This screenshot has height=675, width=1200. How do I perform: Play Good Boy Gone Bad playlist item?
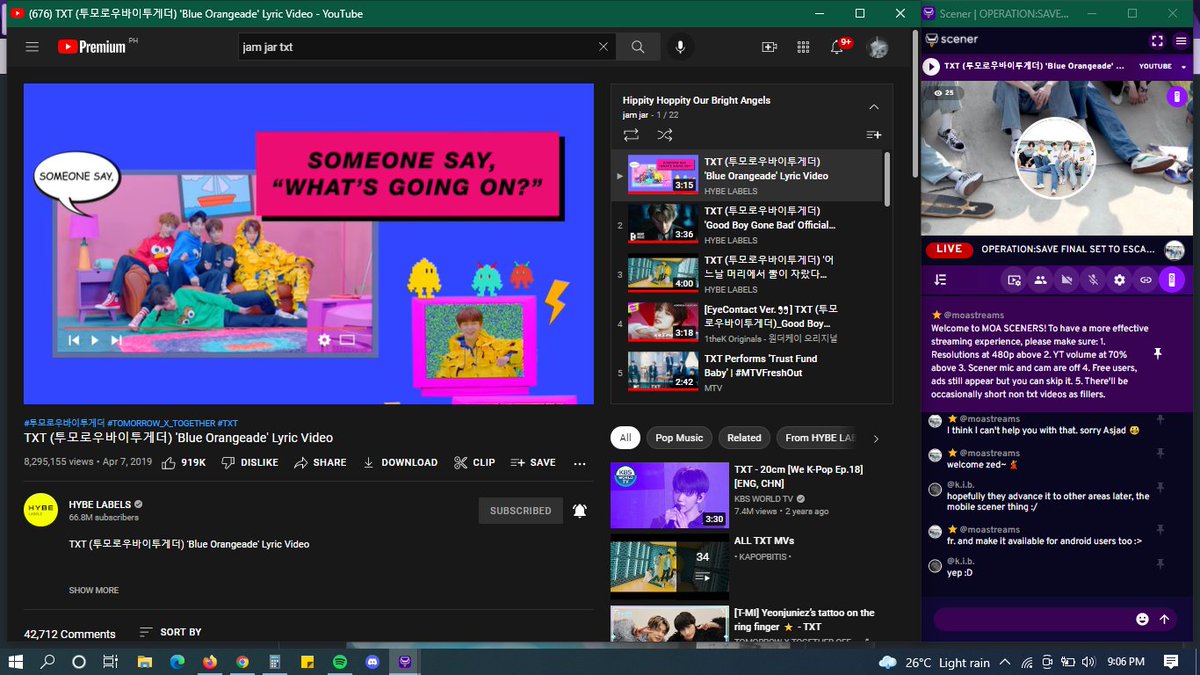pyautogui.click(x=747, y=225)
